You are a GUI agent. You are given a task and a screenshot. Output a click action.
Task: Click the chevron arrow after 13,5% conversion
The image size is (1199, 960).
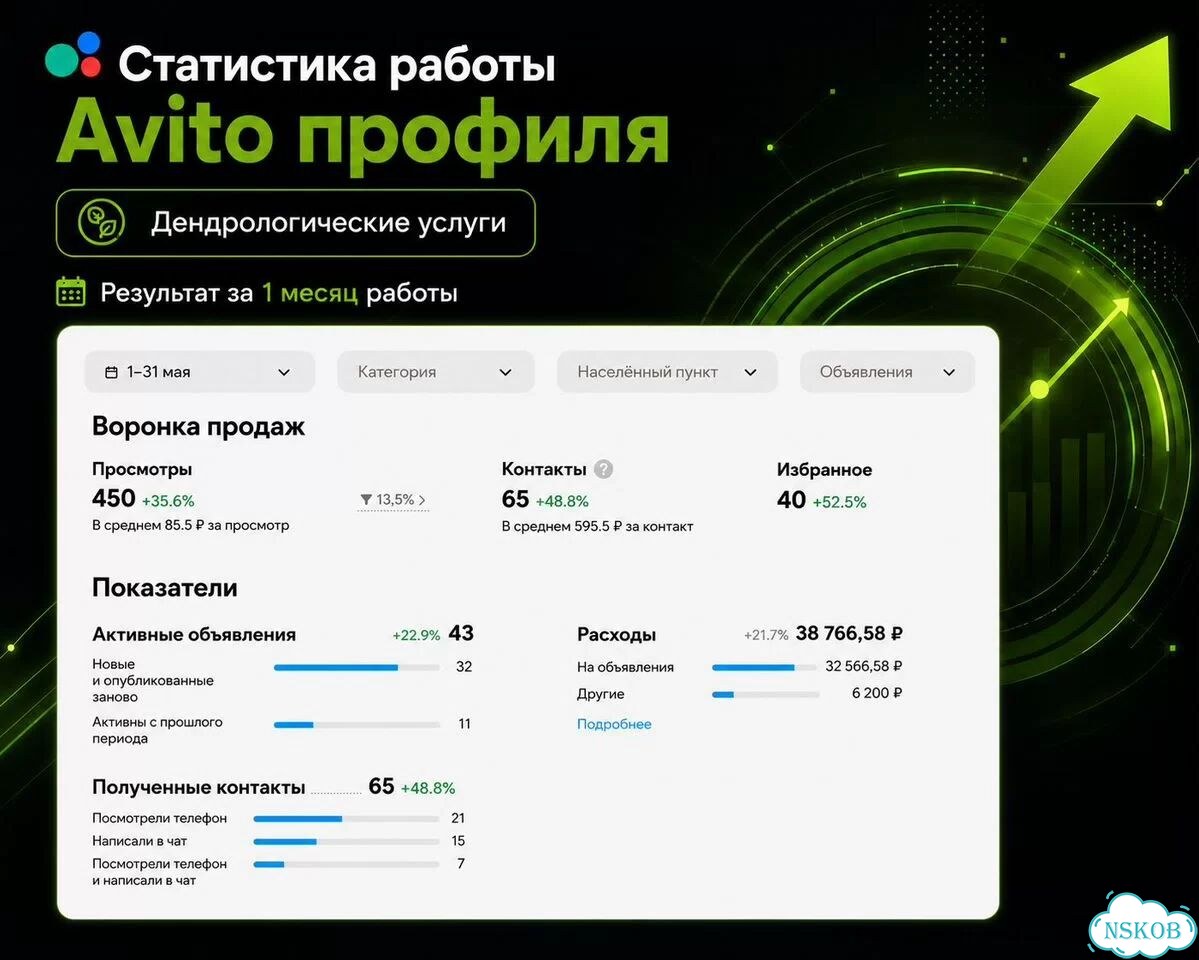[x=422, y=500]
